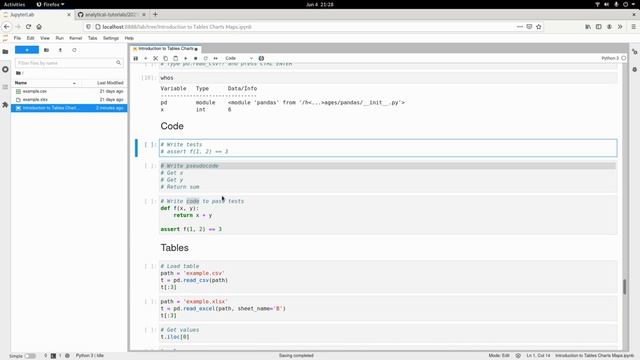Create a new folder in file browser
The height and width of the screenshot is (360, 640).
47,50
